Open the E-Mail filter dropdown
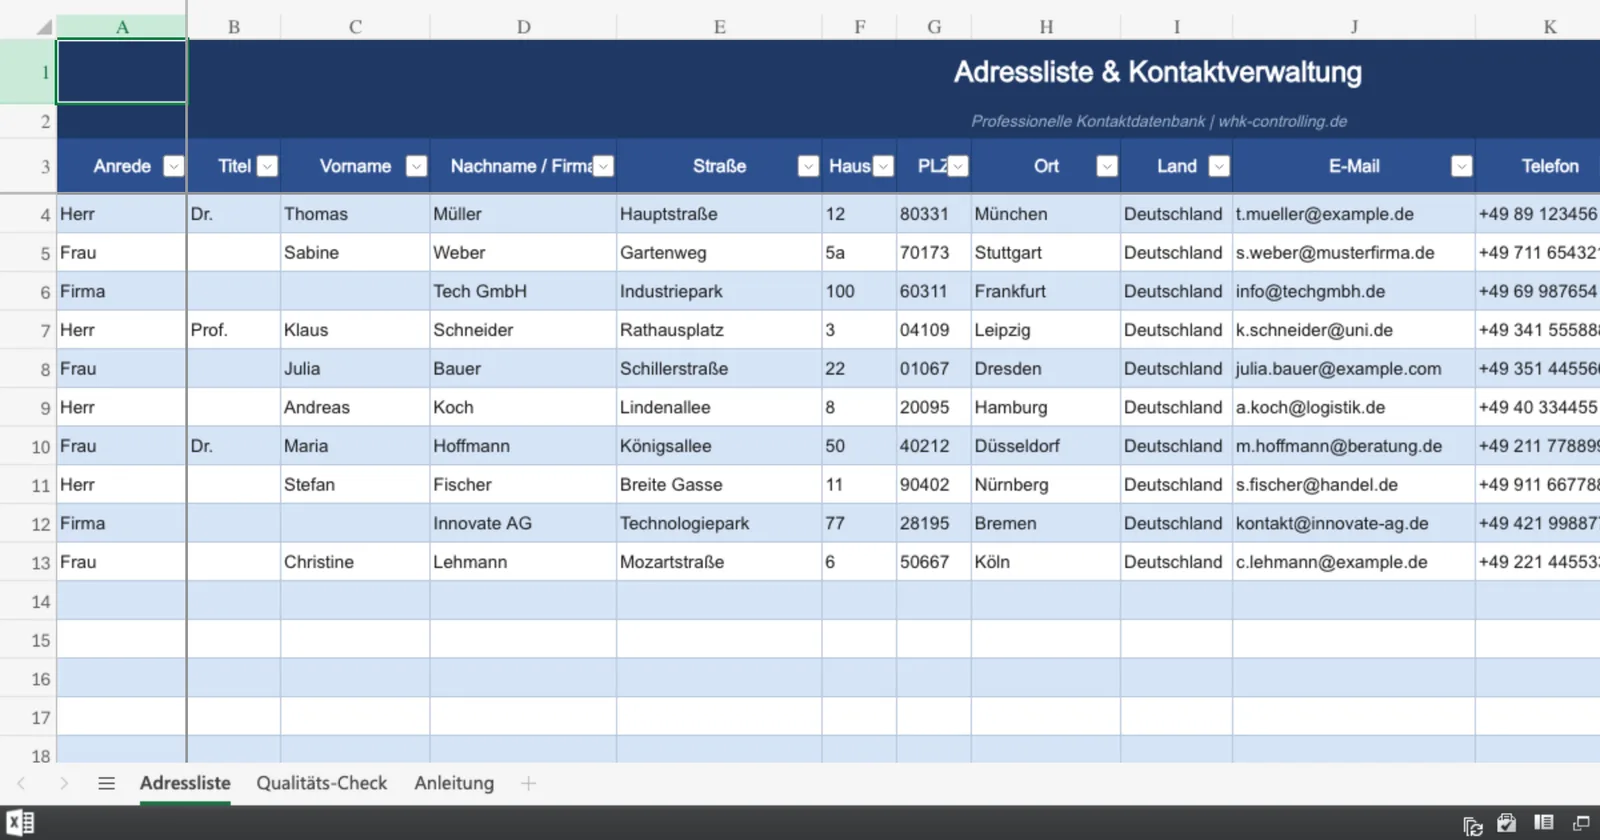This screenshot has height=840, width=1600. (x=1462, y=166)
